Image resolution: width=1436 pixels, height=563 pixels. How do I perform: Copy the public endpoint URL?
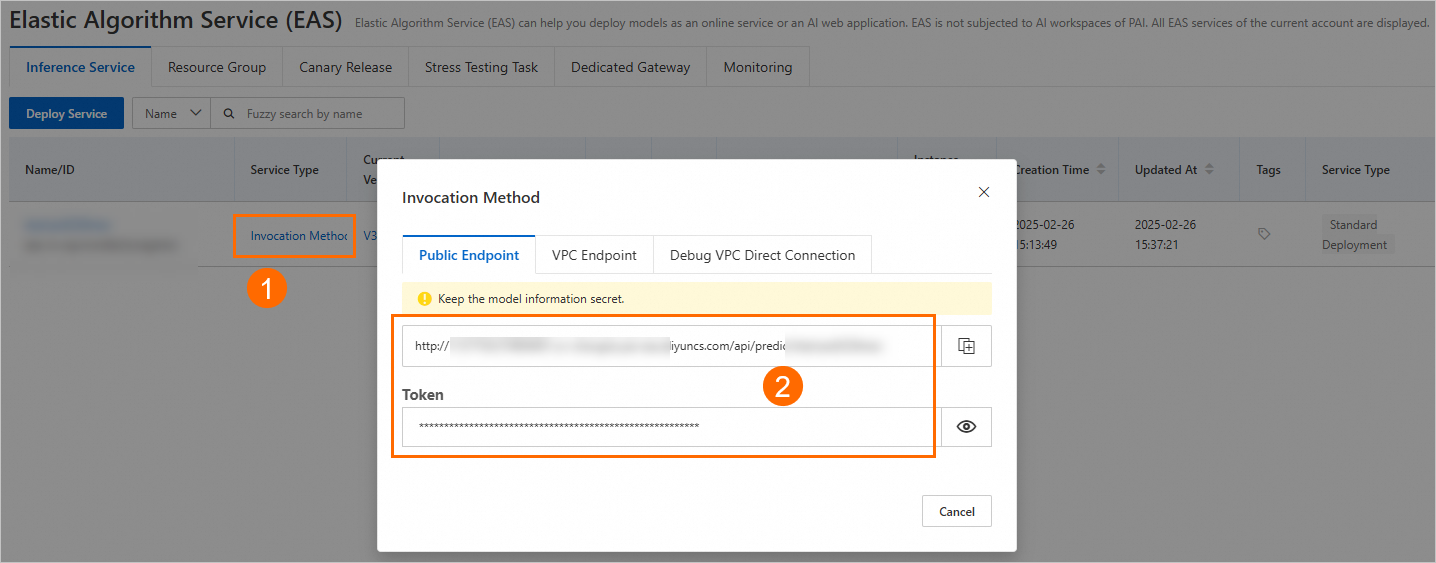point(966,346)
